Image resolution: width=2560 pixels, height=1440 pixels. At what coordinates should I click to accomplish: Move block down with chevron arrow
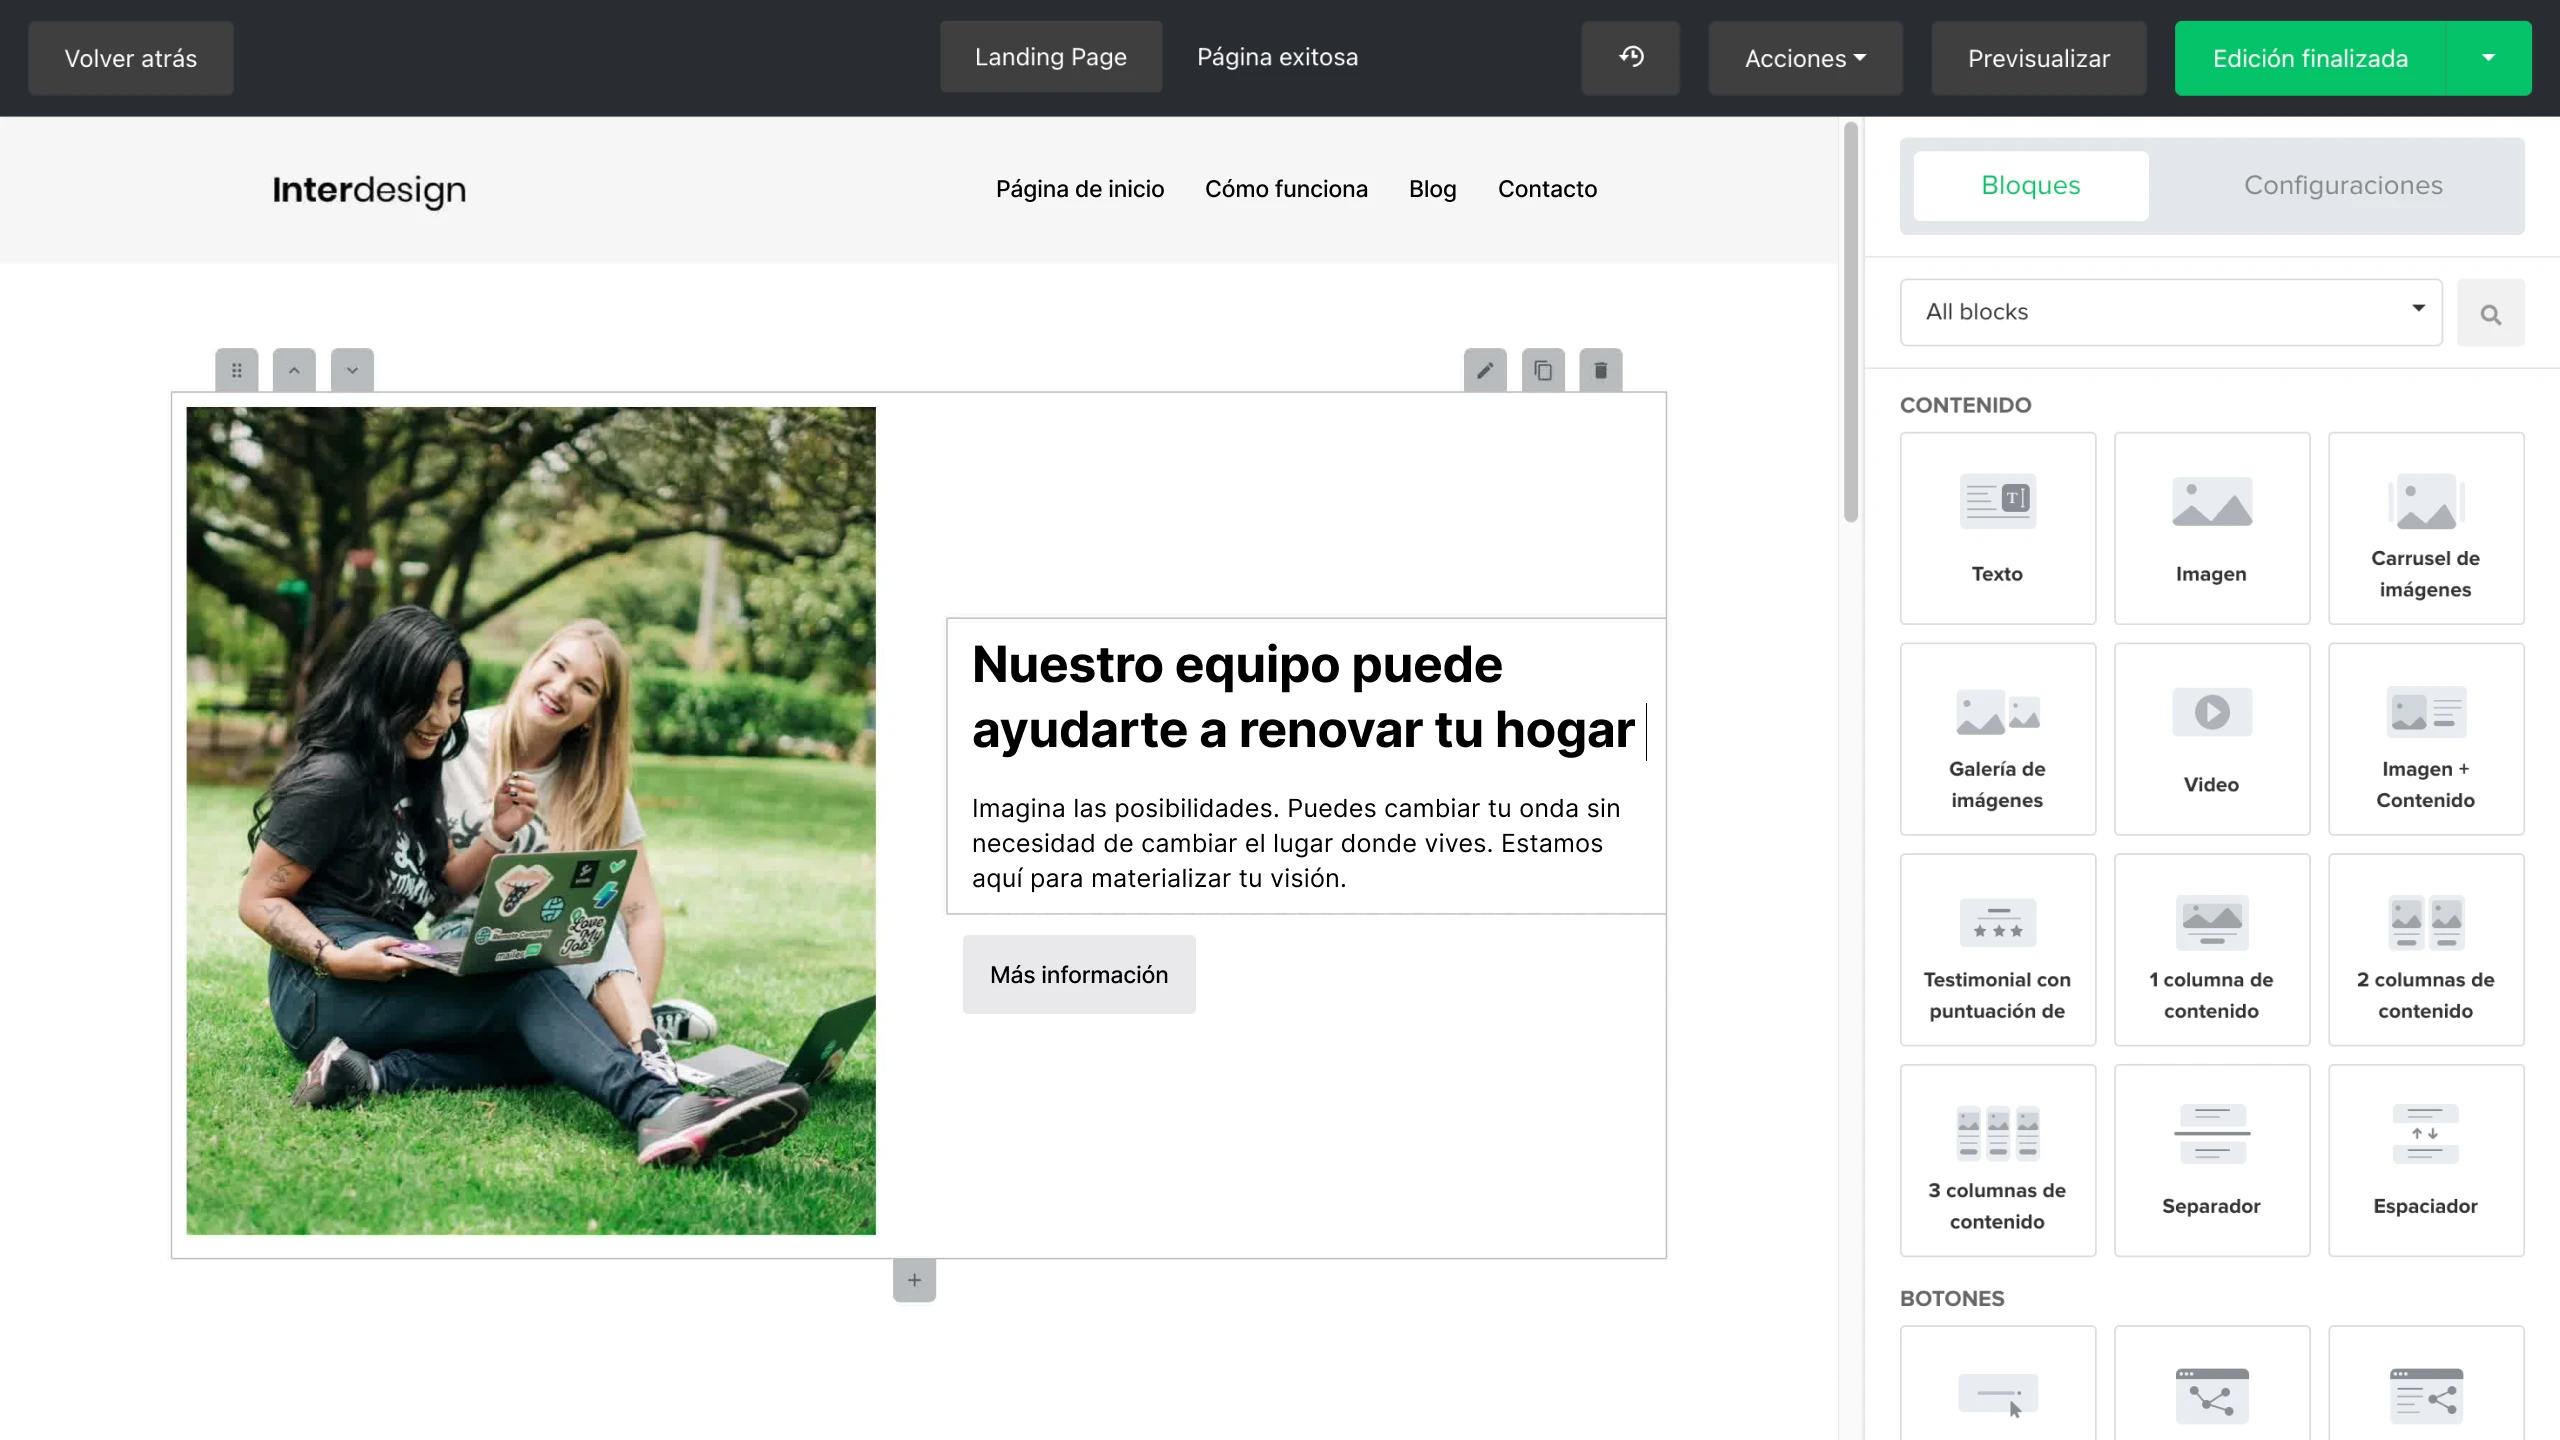click(x=352, y=371)
